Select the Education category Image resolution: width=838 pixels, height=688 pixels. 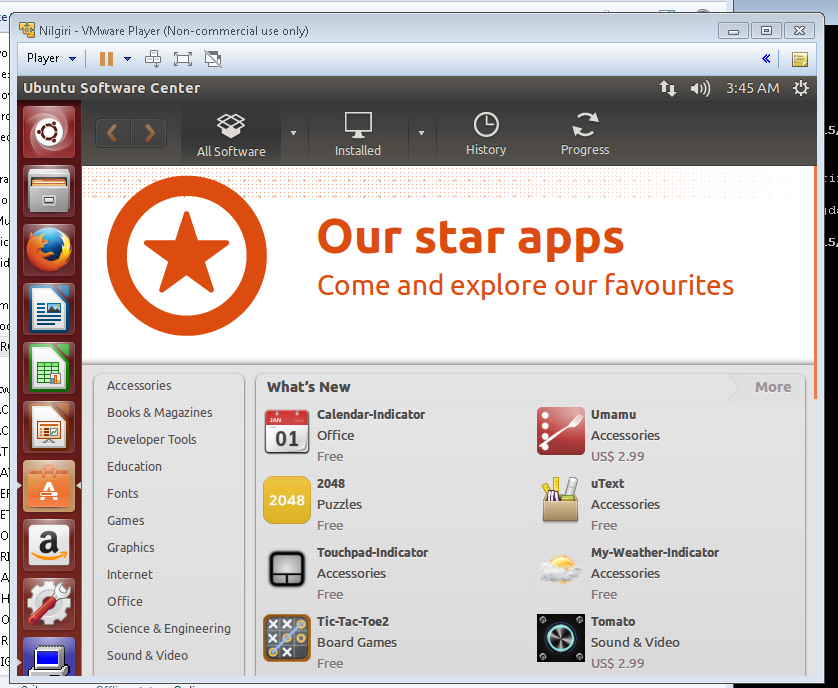tap(134, 467)
